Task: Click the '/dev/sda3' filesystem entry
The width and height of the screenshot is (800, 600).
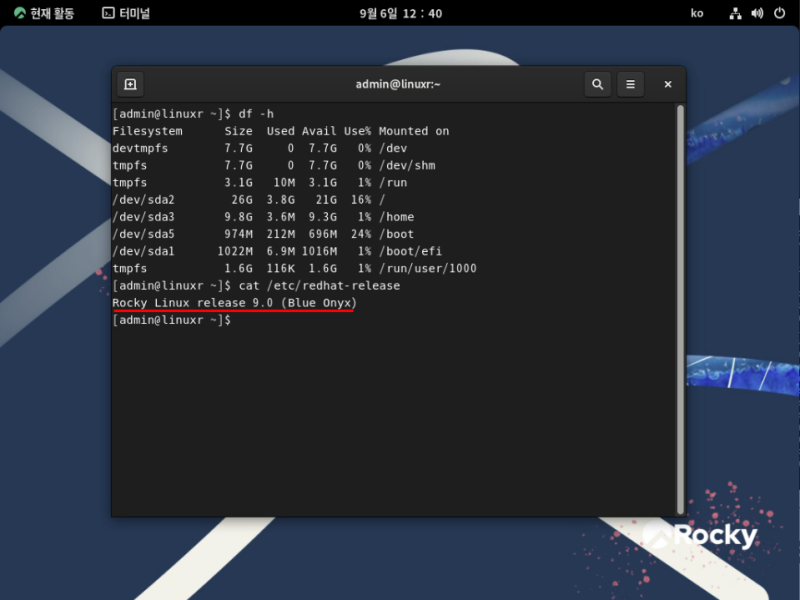Action: click(143, 217)
